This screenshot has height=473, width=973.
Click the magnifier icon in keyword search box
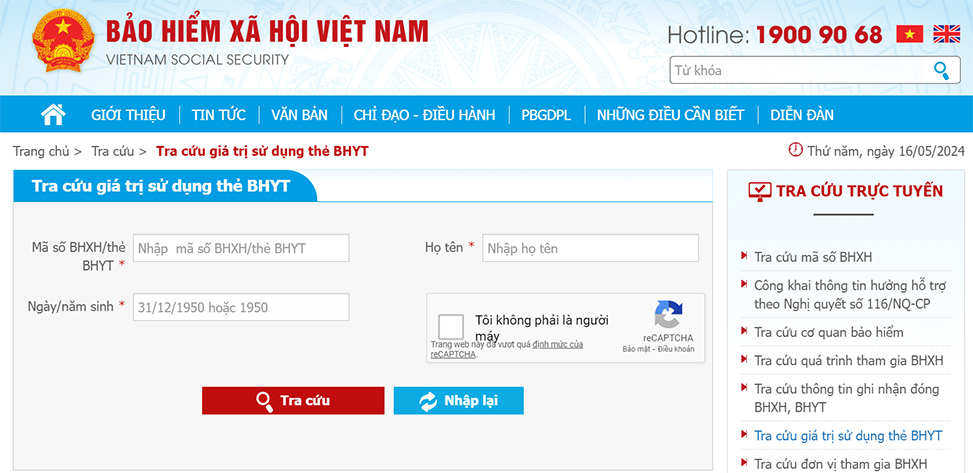942,70
